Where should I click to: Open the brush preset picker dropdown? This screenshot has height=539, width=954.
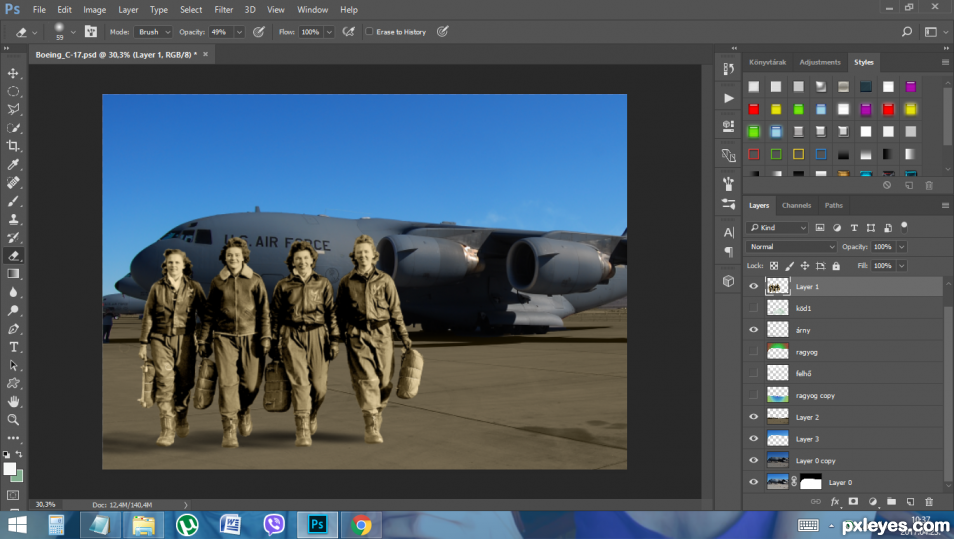click(x=73, y=32)
